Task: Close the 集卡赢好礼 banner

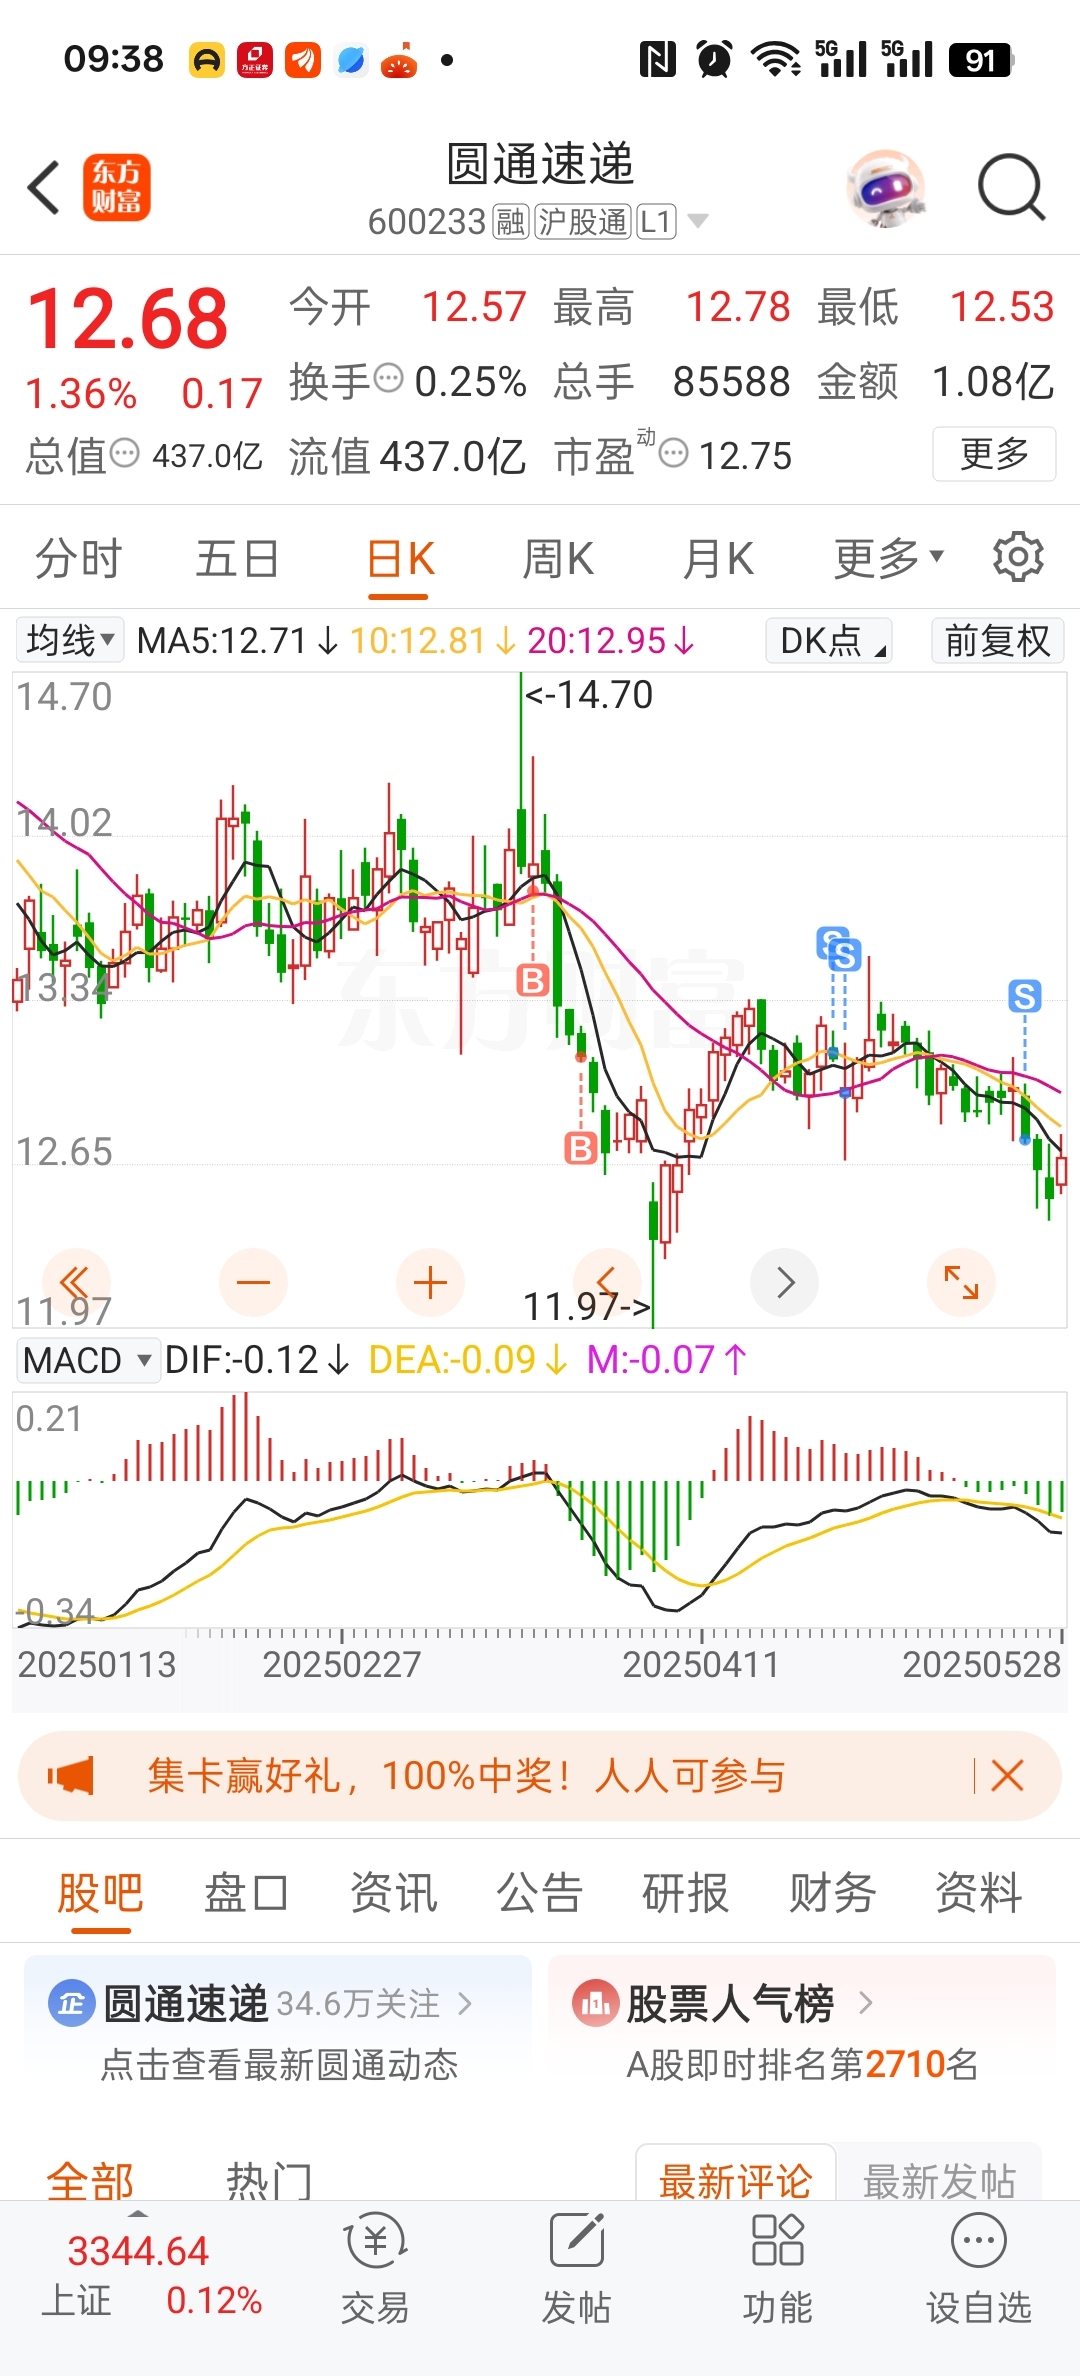Action: 1007,1776
